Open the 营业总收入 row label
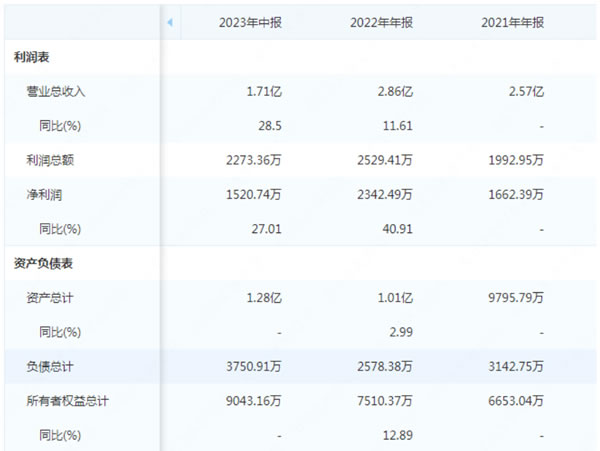This screenshot has height=451, width=600. click(x=56, y=91)
